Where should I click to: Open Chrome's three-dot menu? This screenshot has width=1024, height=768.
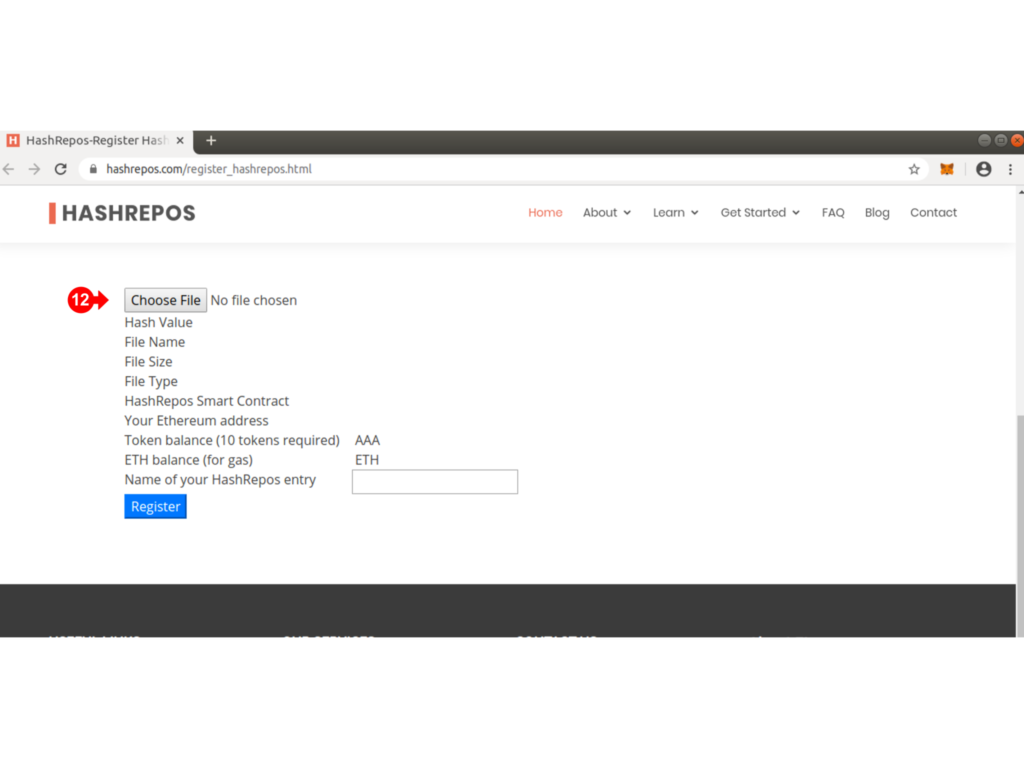point(1010,169)
